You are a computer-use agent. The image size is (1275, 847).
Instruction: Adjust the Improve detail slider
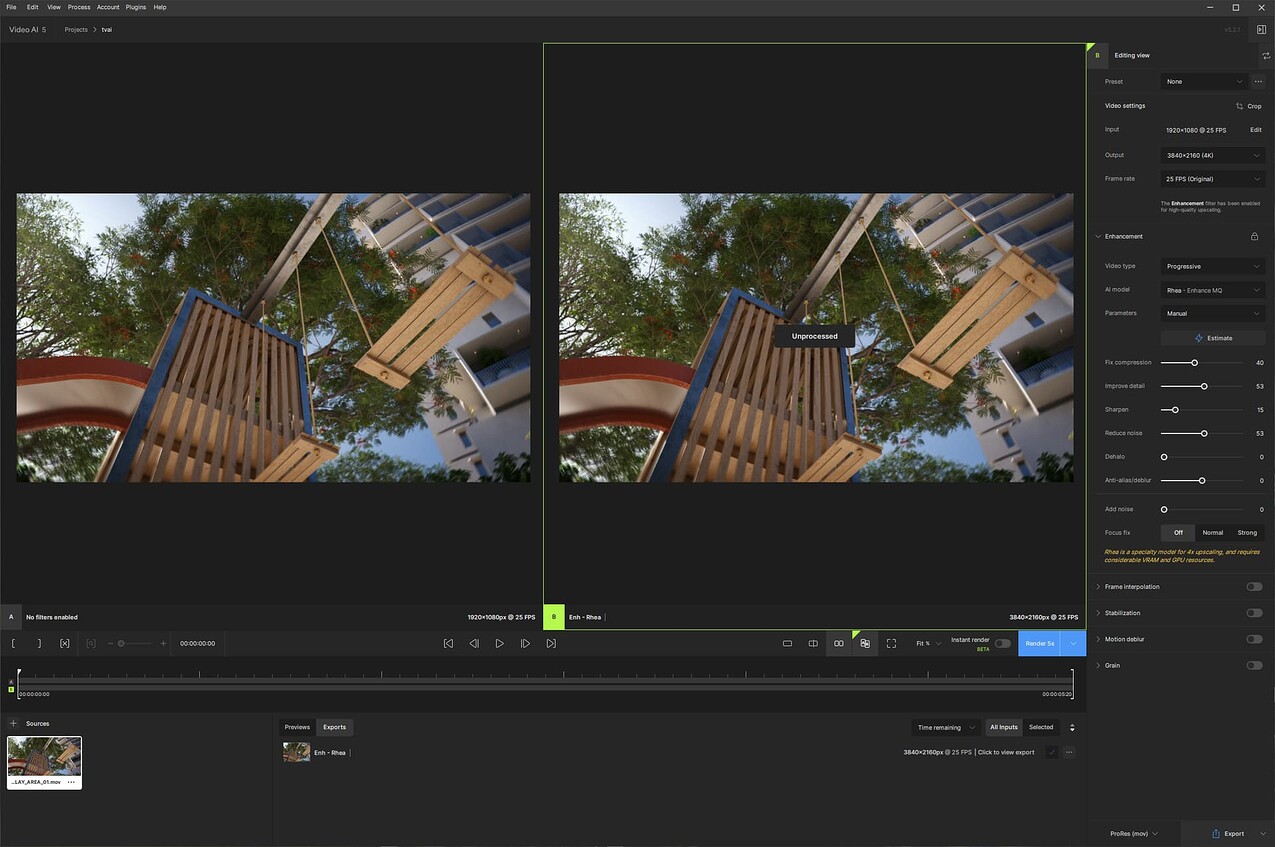click(x=1202, y=386)
